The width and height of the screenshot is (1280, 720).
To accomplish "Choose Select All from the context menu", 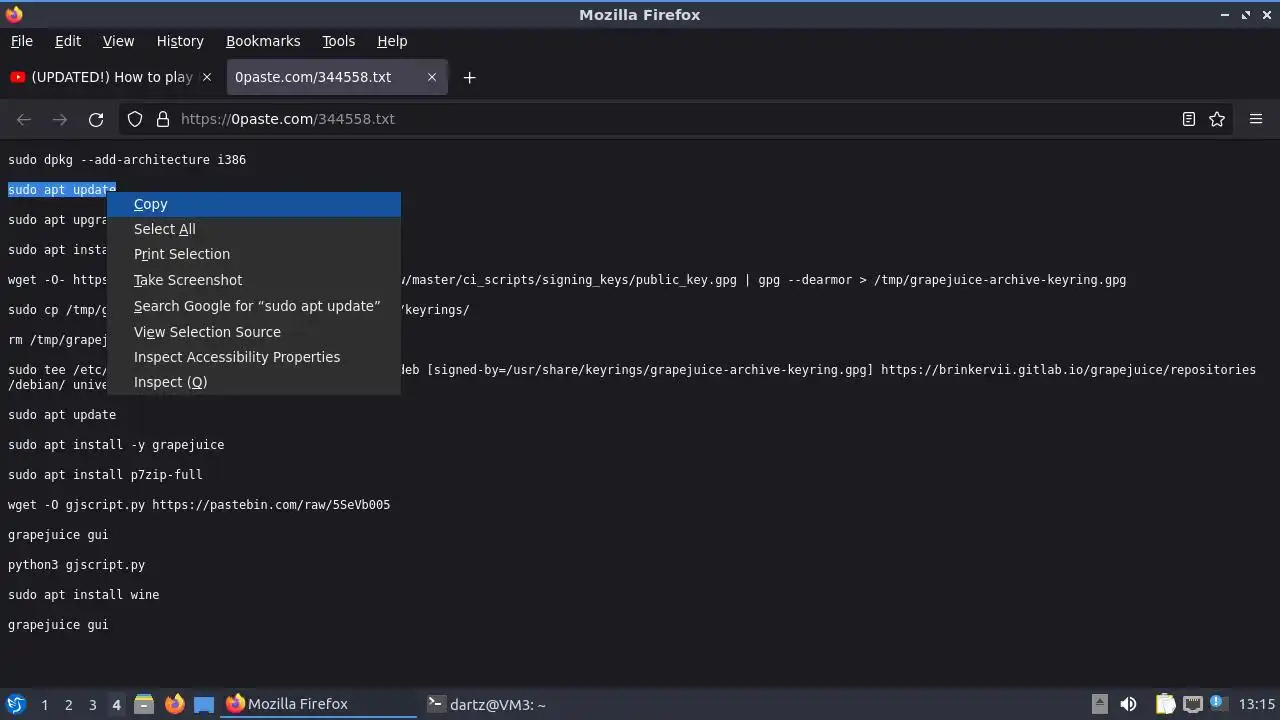I will (254, 229).
